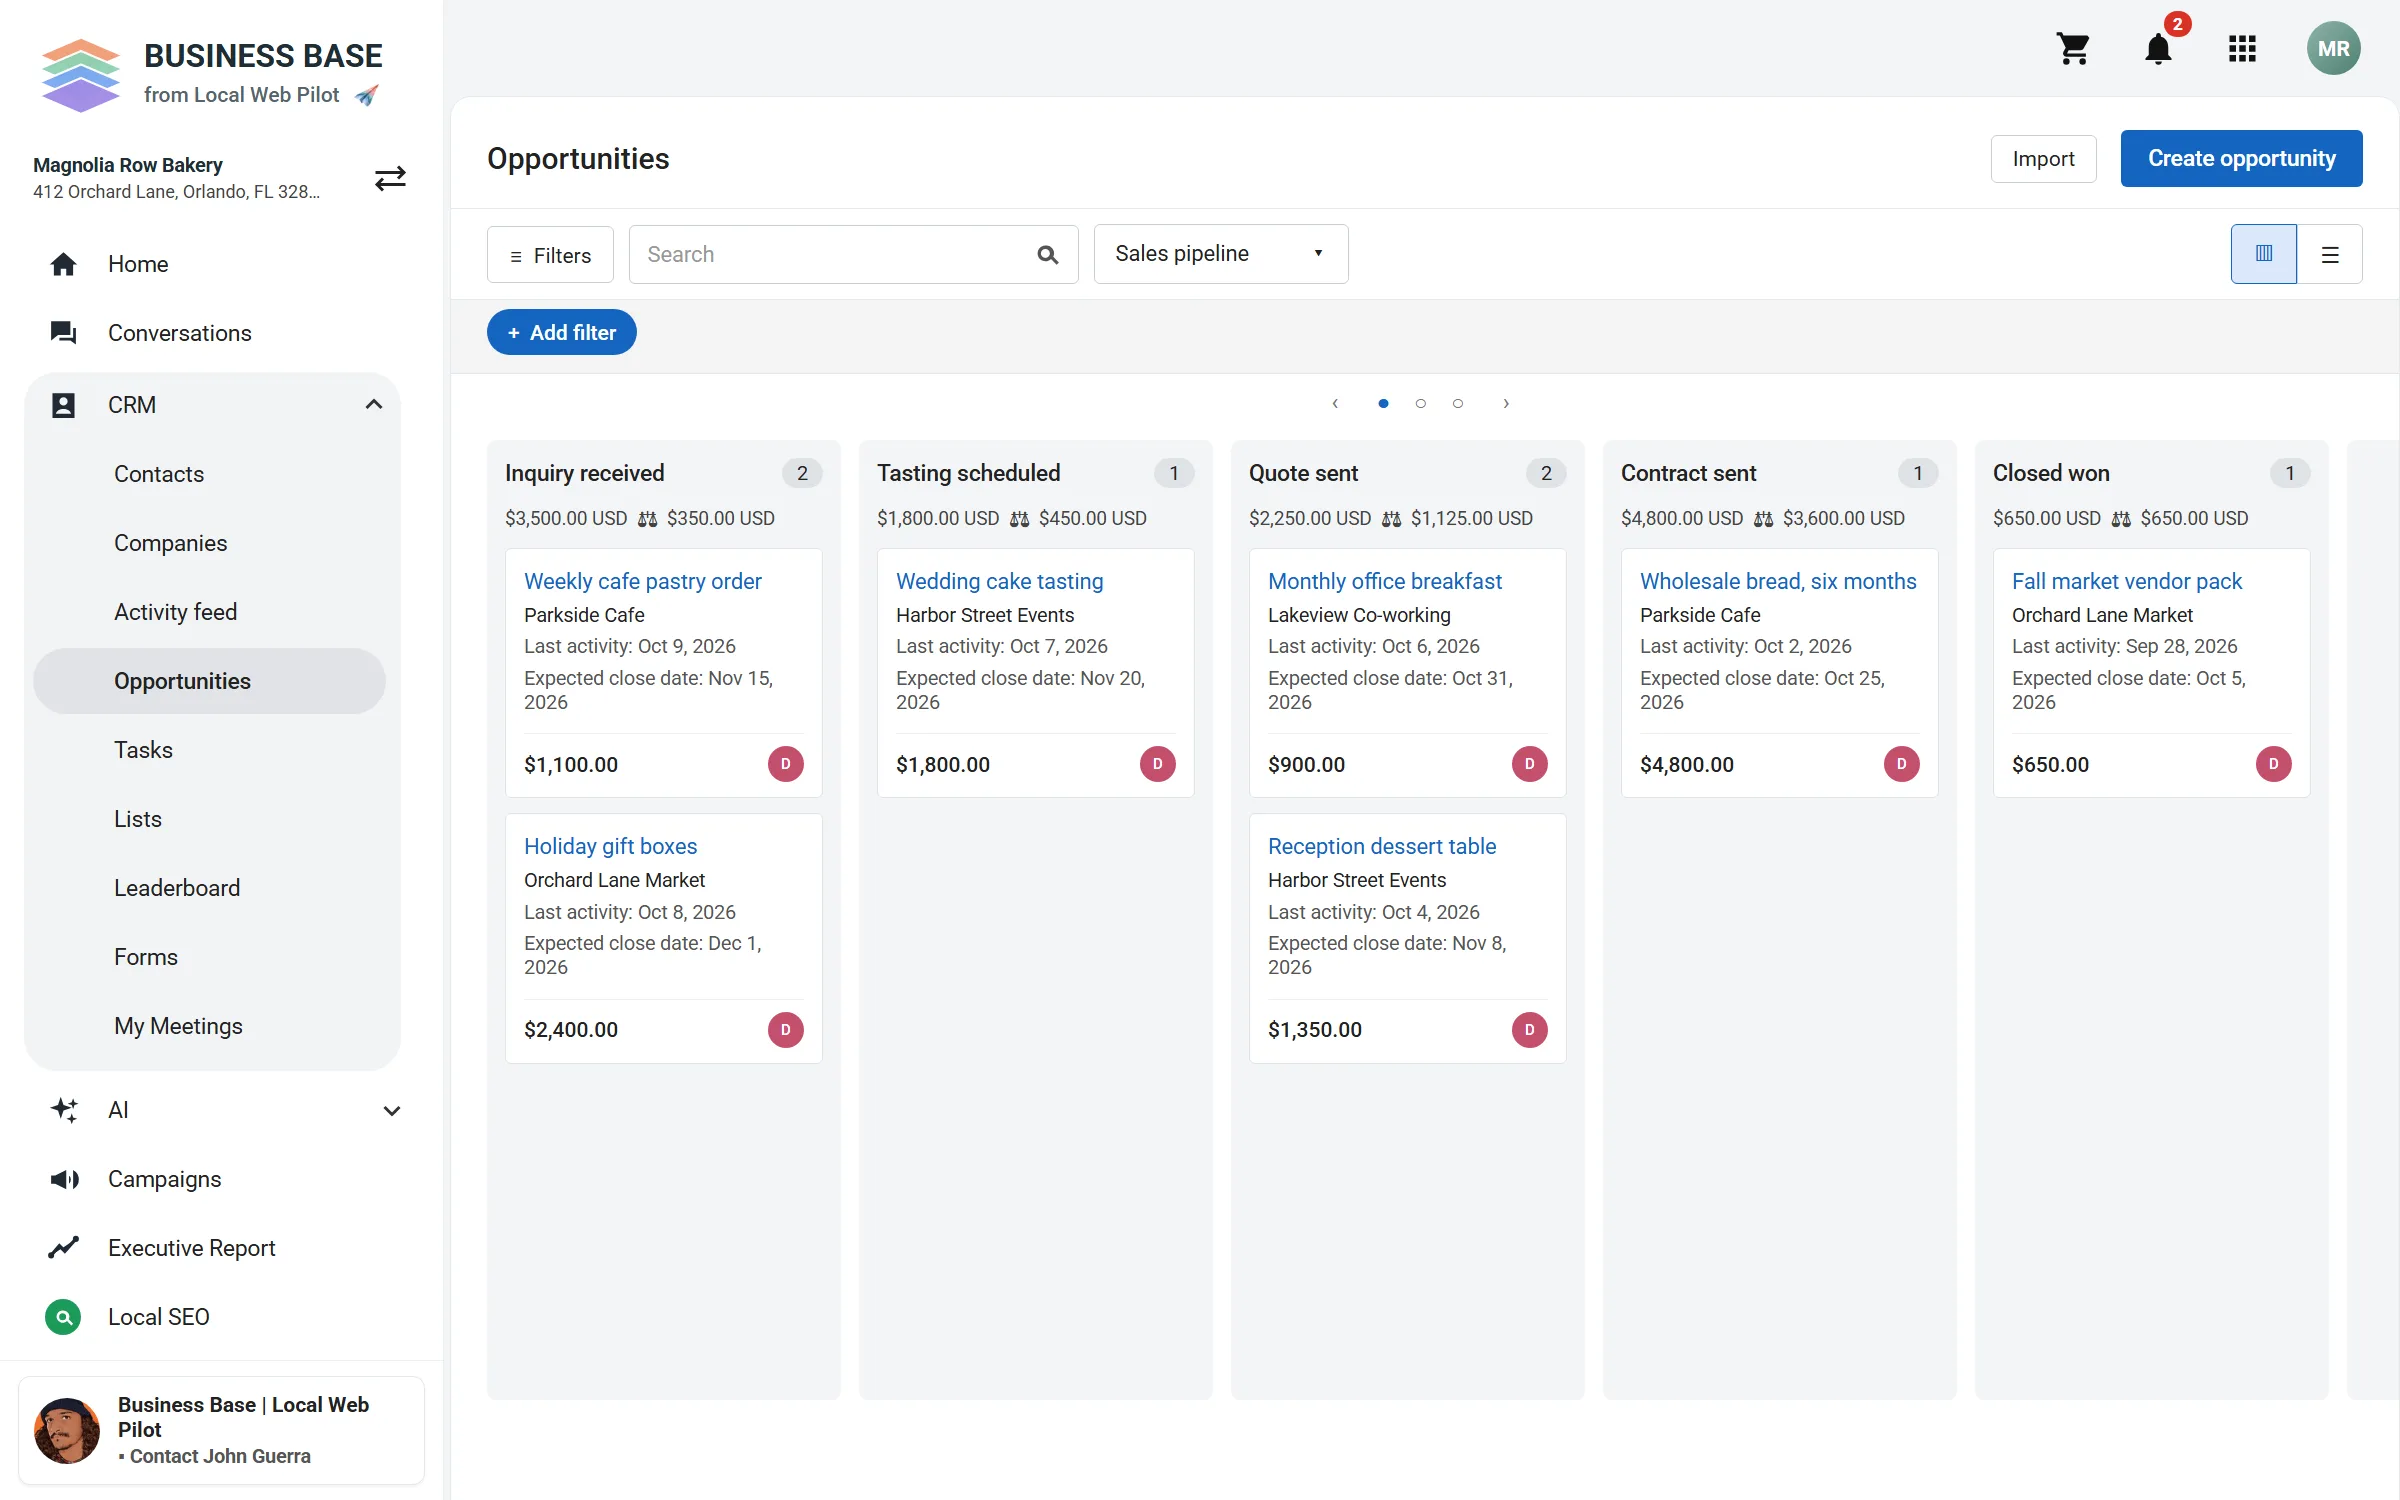Switch to board column view
The width and height of the screenshot is (2400, 1500).
coord(2264,254)
